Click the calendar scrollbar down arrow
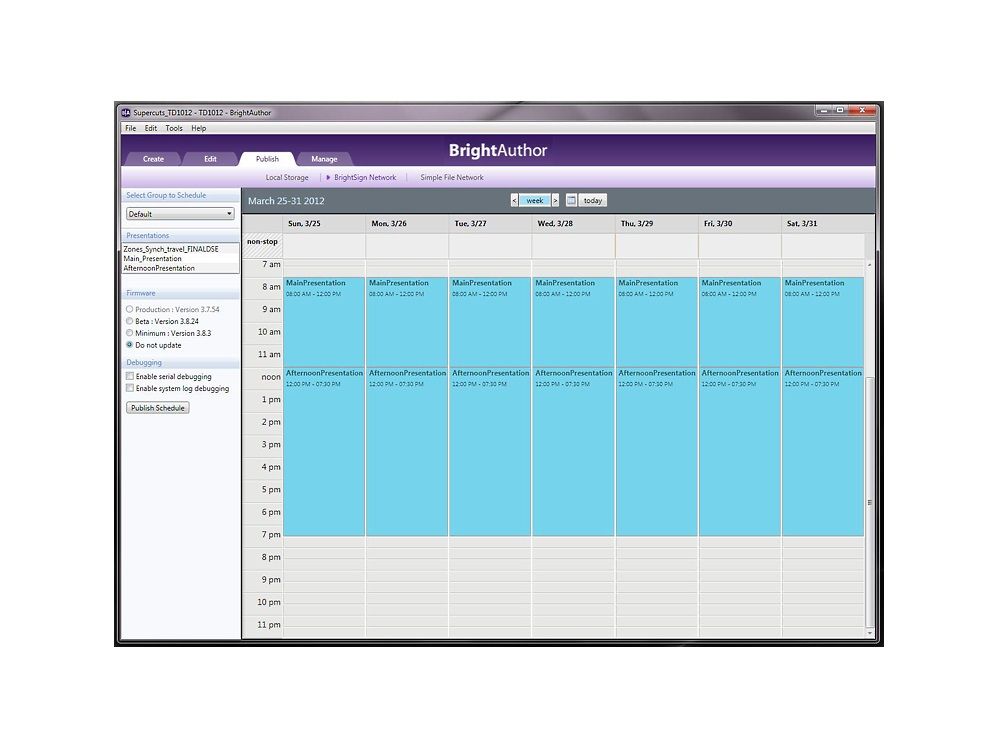 [x=869, y=633]
